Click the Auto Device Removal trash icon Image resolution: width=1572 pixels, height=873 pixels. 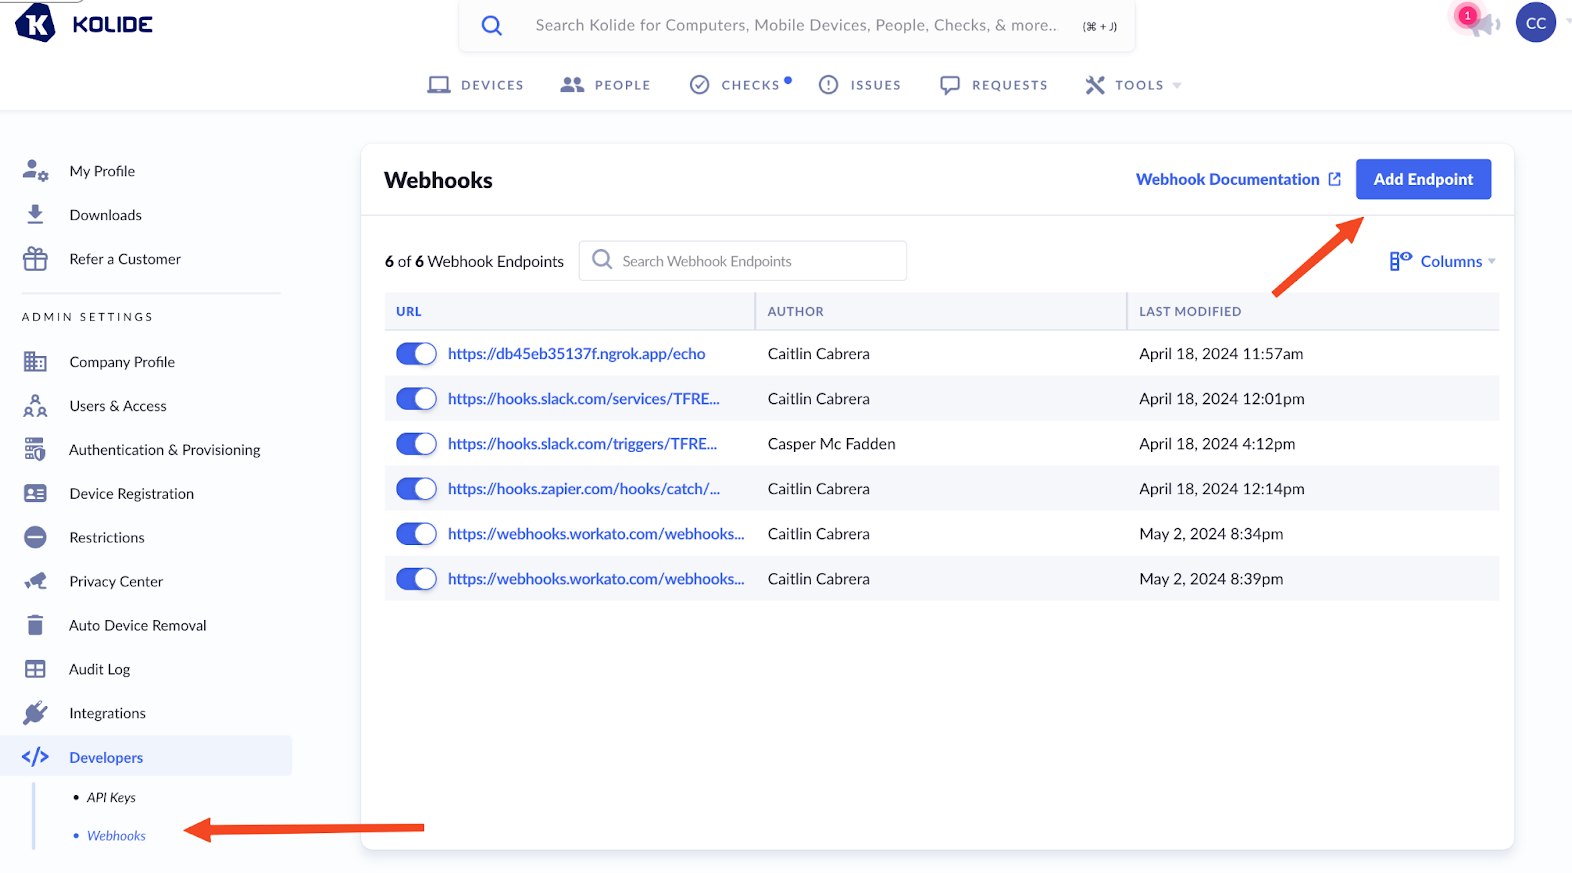[35, 625]
